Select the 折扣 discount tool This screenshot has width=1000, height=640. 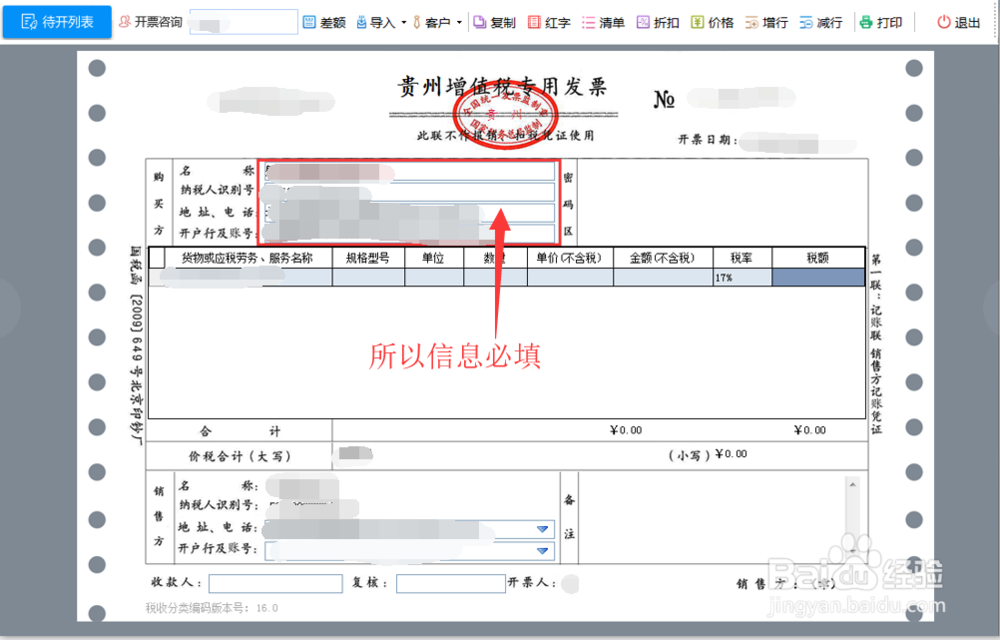(658, 21)
